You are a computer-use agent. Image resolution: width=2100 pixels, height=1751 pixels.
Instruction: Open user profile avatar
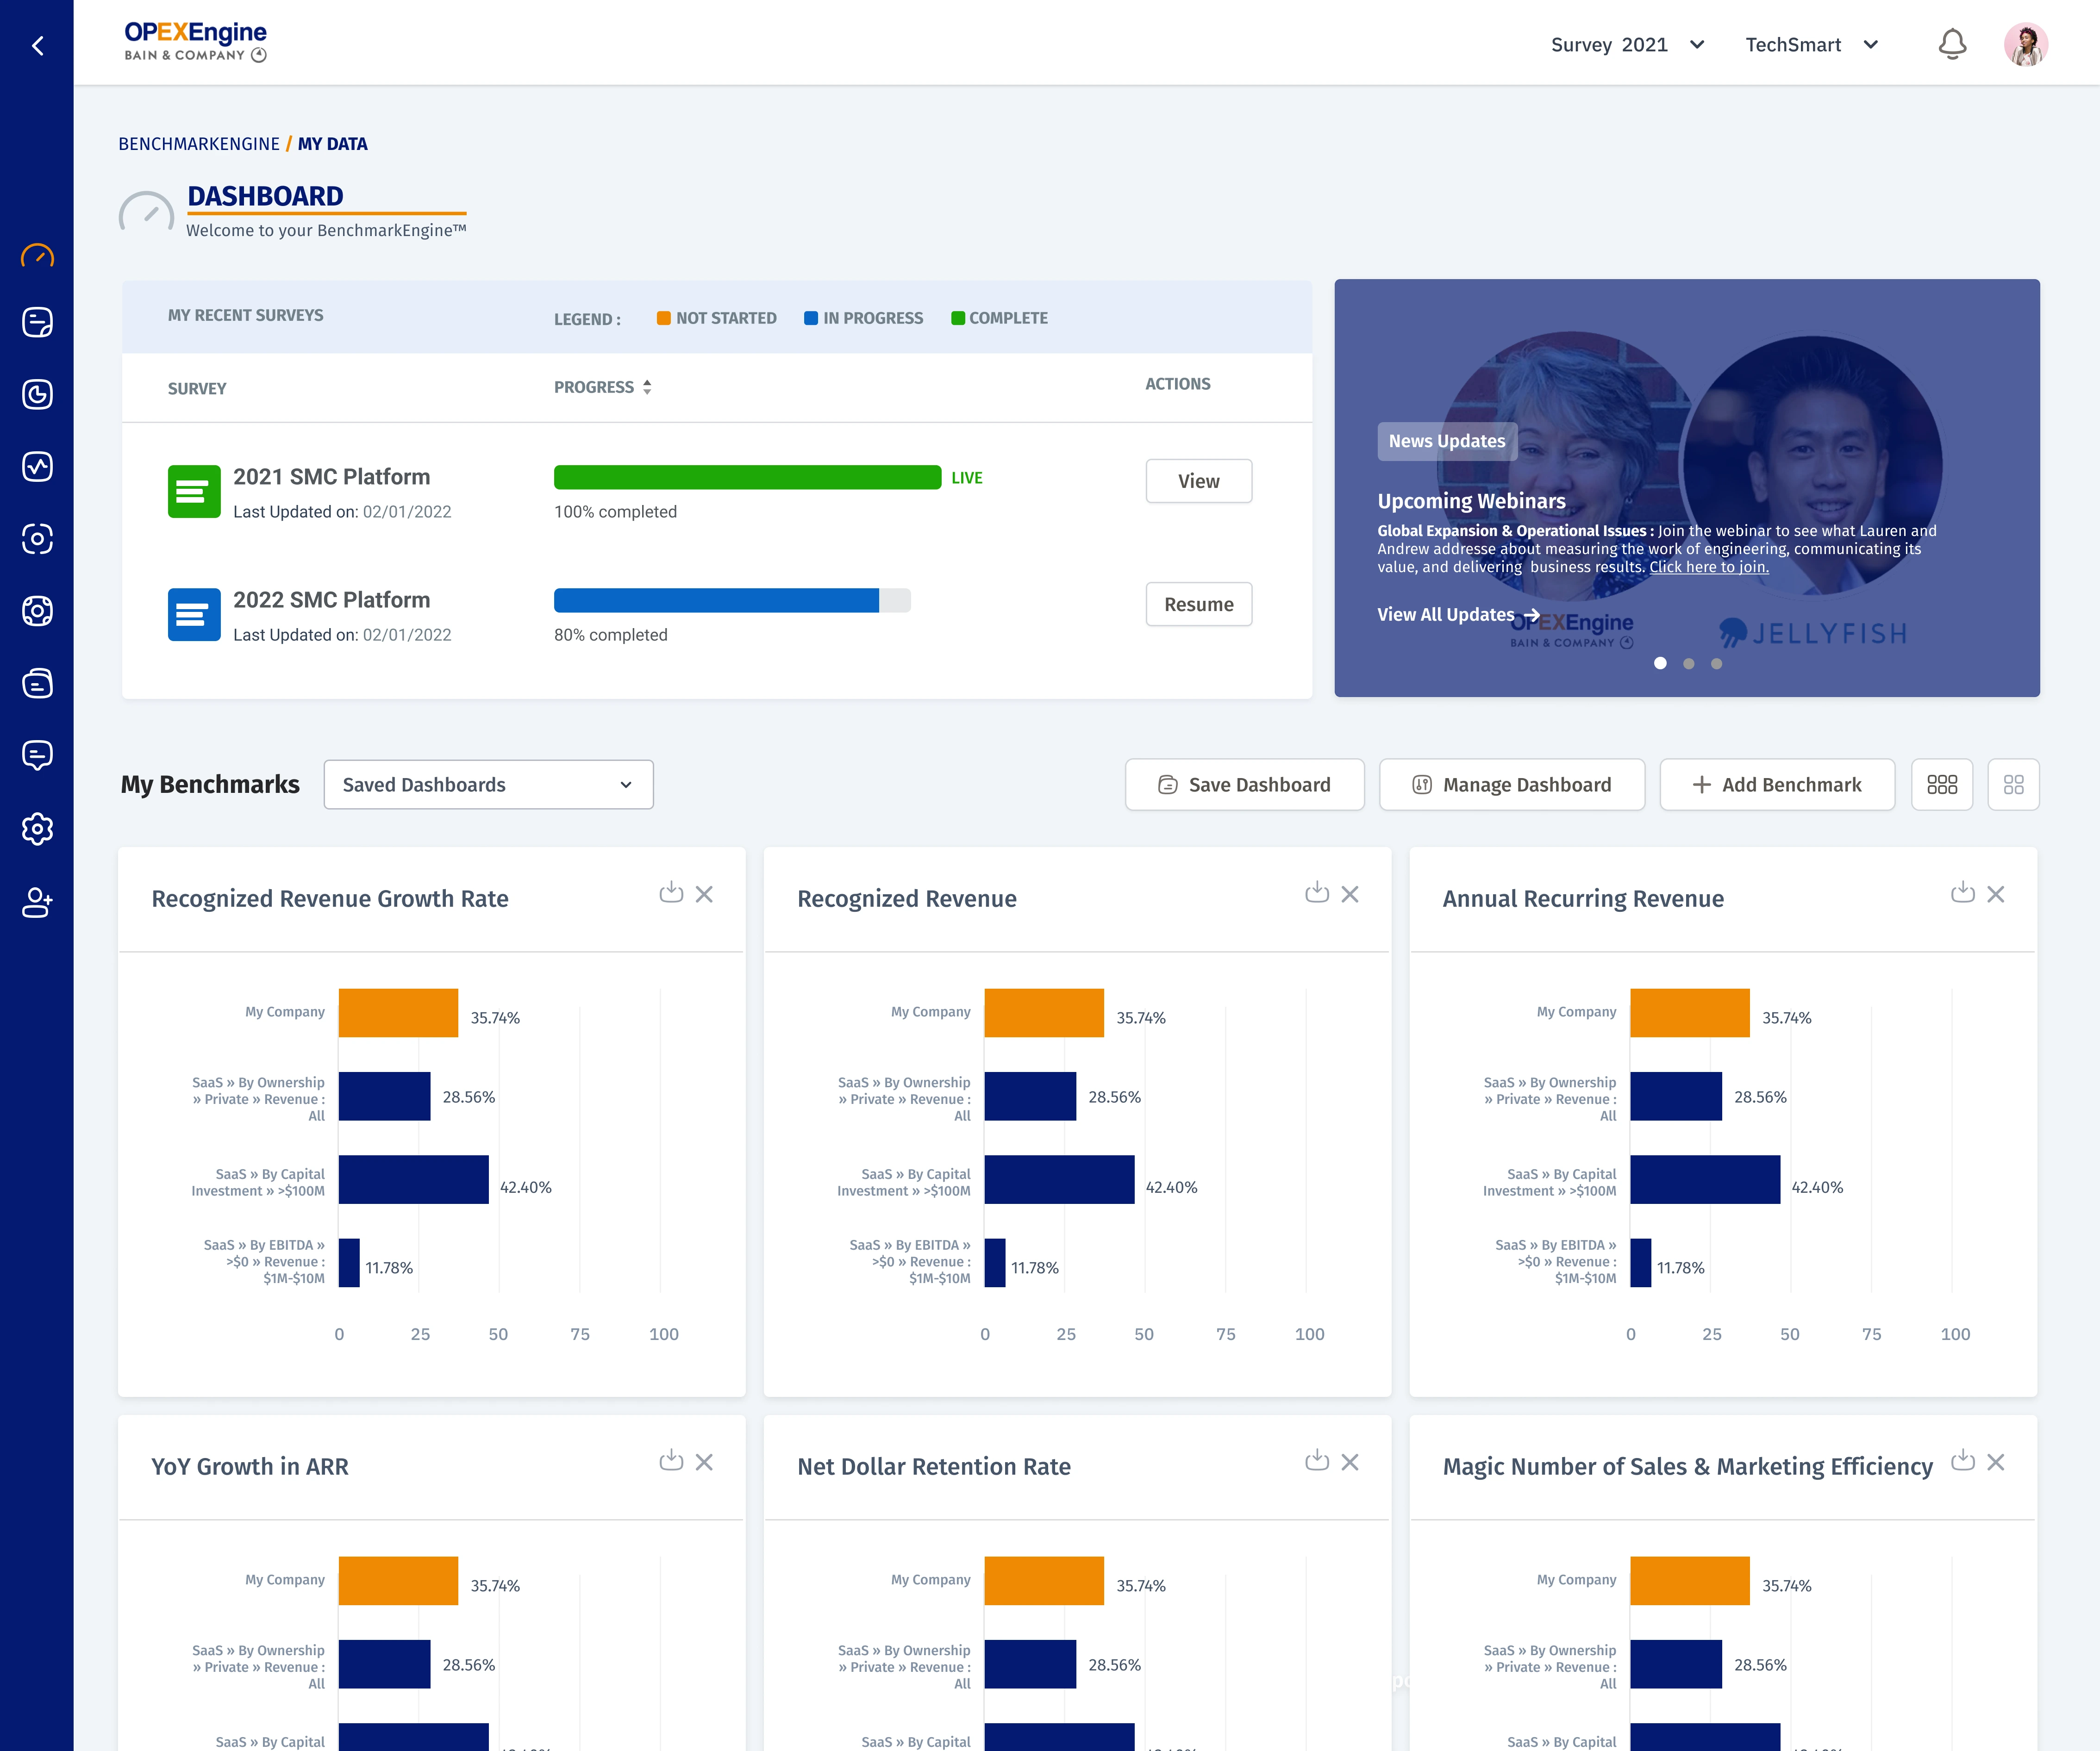pyautogui.click(x=2026, y=44)
